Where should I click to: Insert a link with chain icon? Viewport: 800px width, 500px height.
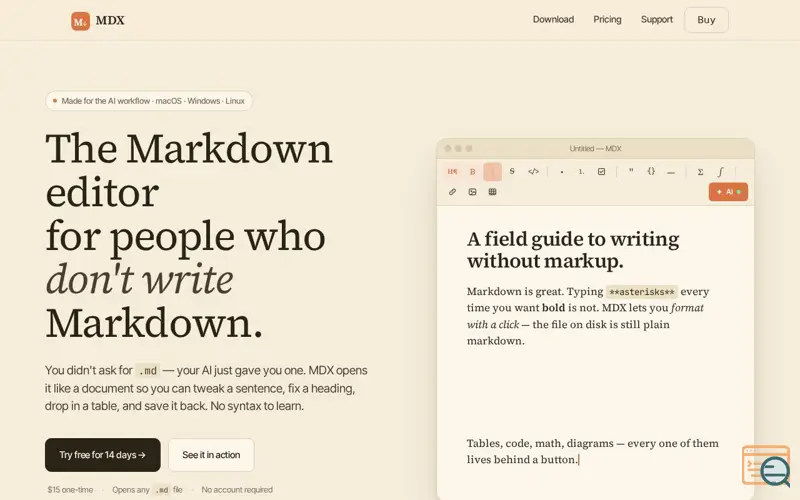click(x=452, y=192)
